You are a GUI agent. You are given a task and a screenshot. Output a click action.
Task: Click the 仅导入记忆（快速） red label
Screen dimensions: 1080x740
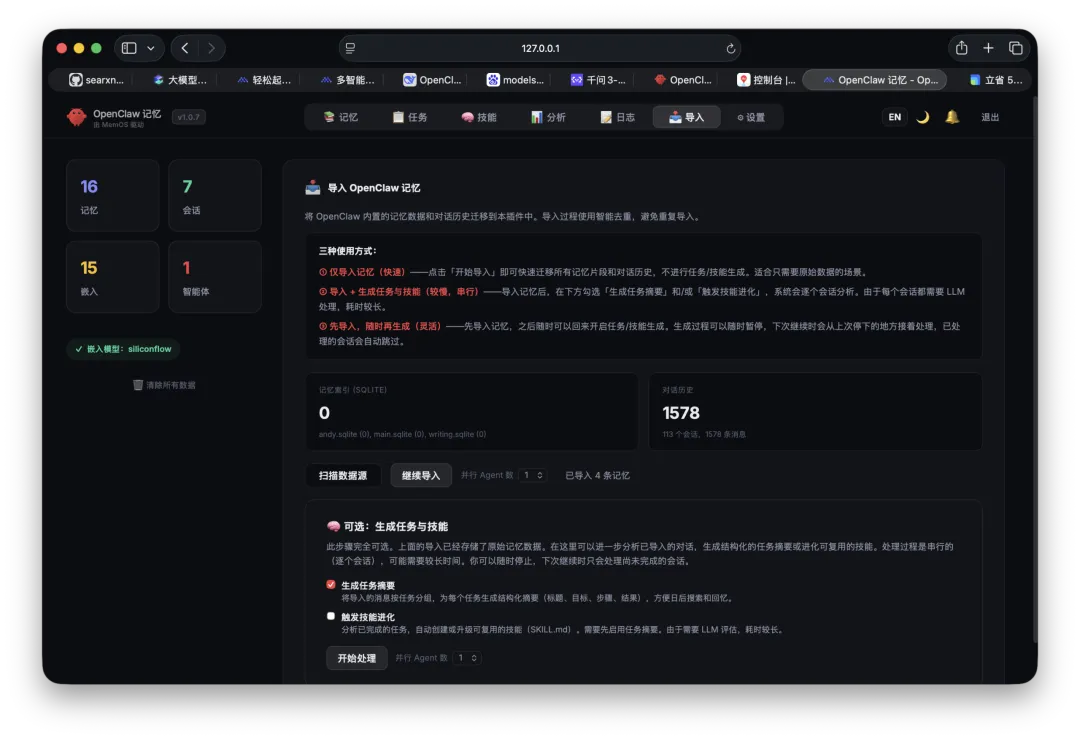point(362,272)
